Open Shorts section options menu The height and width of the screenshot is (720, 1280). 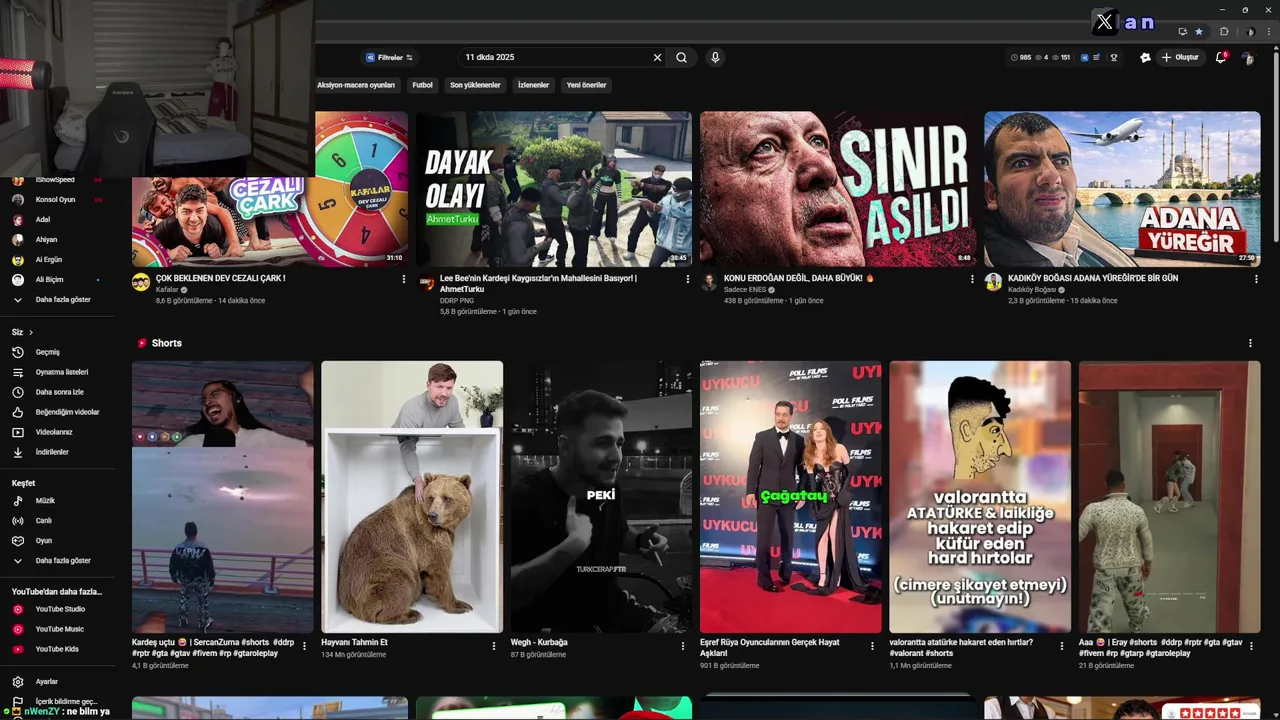pyautogui.click(x=1250, y=343)
